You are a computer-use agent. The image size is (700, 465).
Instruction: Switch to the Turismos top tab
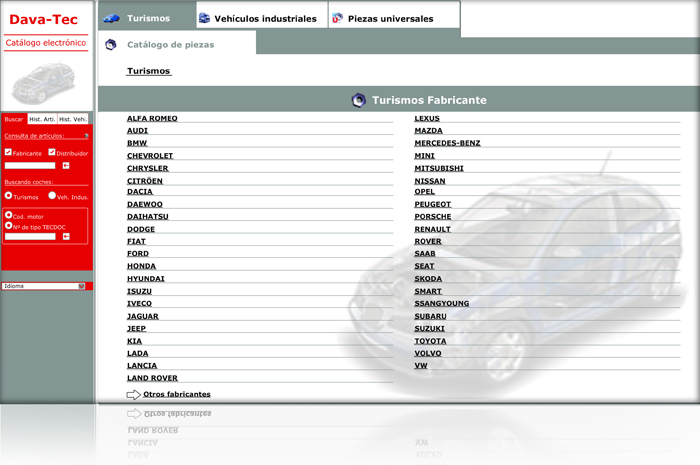[147, 18]
